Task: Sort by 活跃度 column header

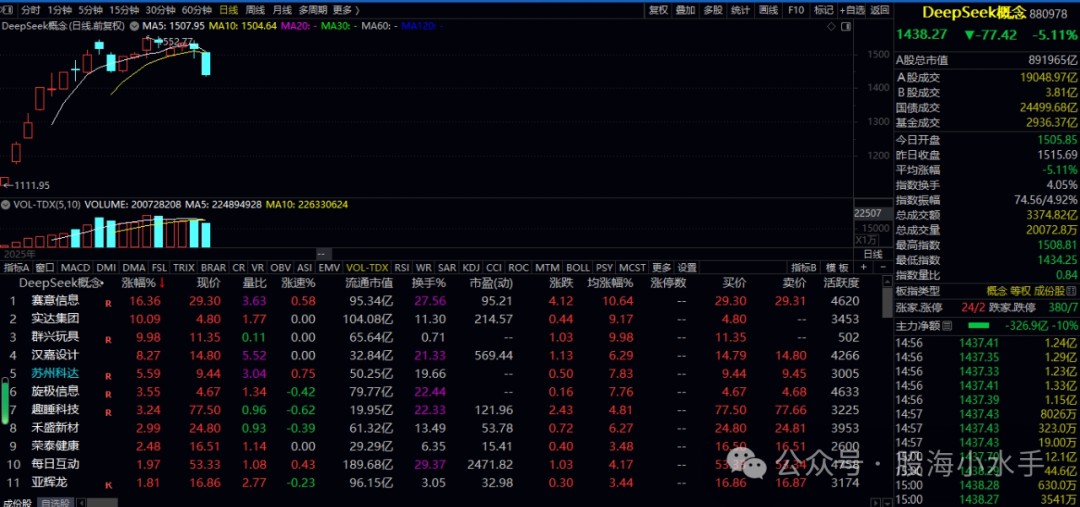Action: pos(842,283)
